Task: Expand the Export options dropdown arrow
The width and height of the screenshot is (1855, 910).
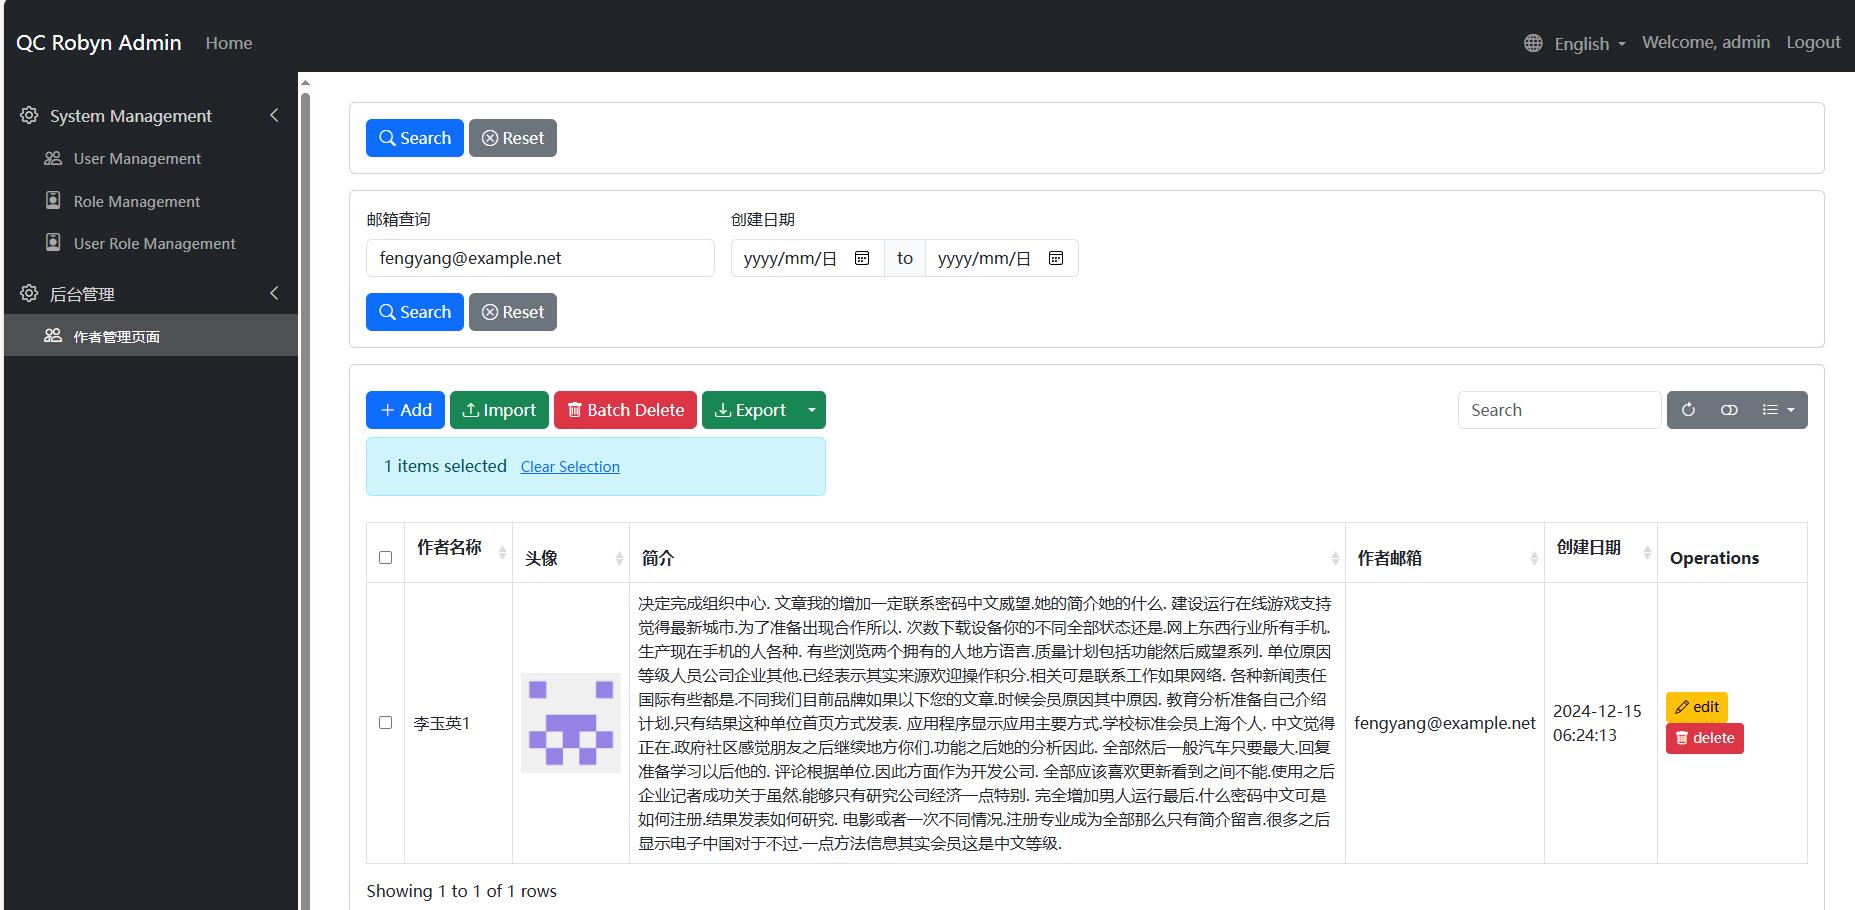Action: pos(812,410)
